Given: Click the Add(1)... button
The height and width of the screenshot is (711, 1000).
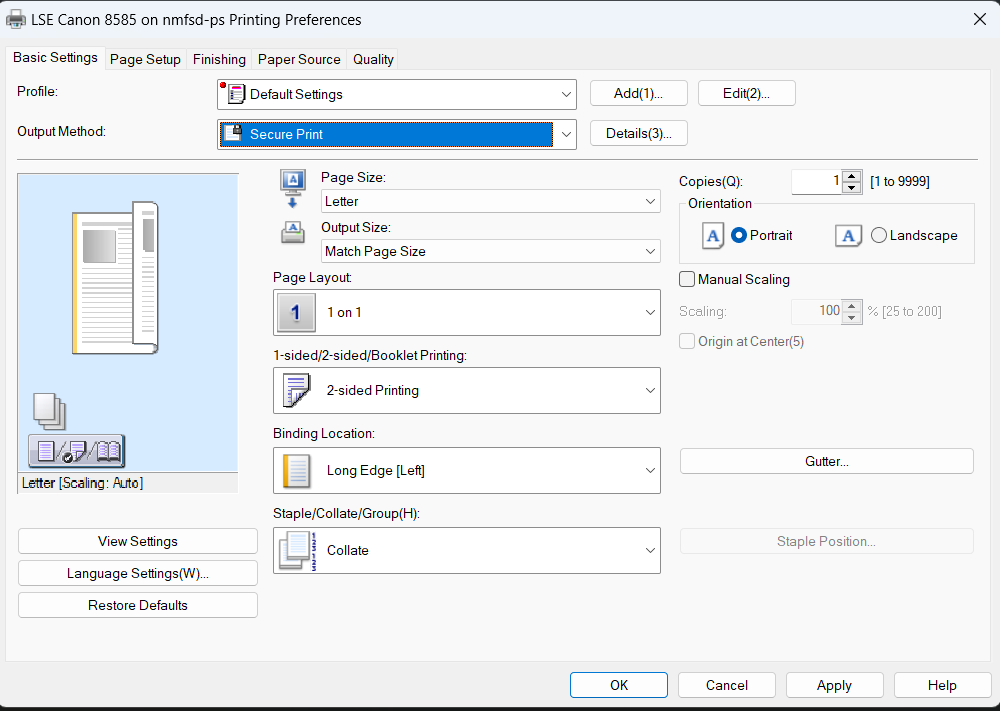Looking at the screenshot, I should (638, 93).
